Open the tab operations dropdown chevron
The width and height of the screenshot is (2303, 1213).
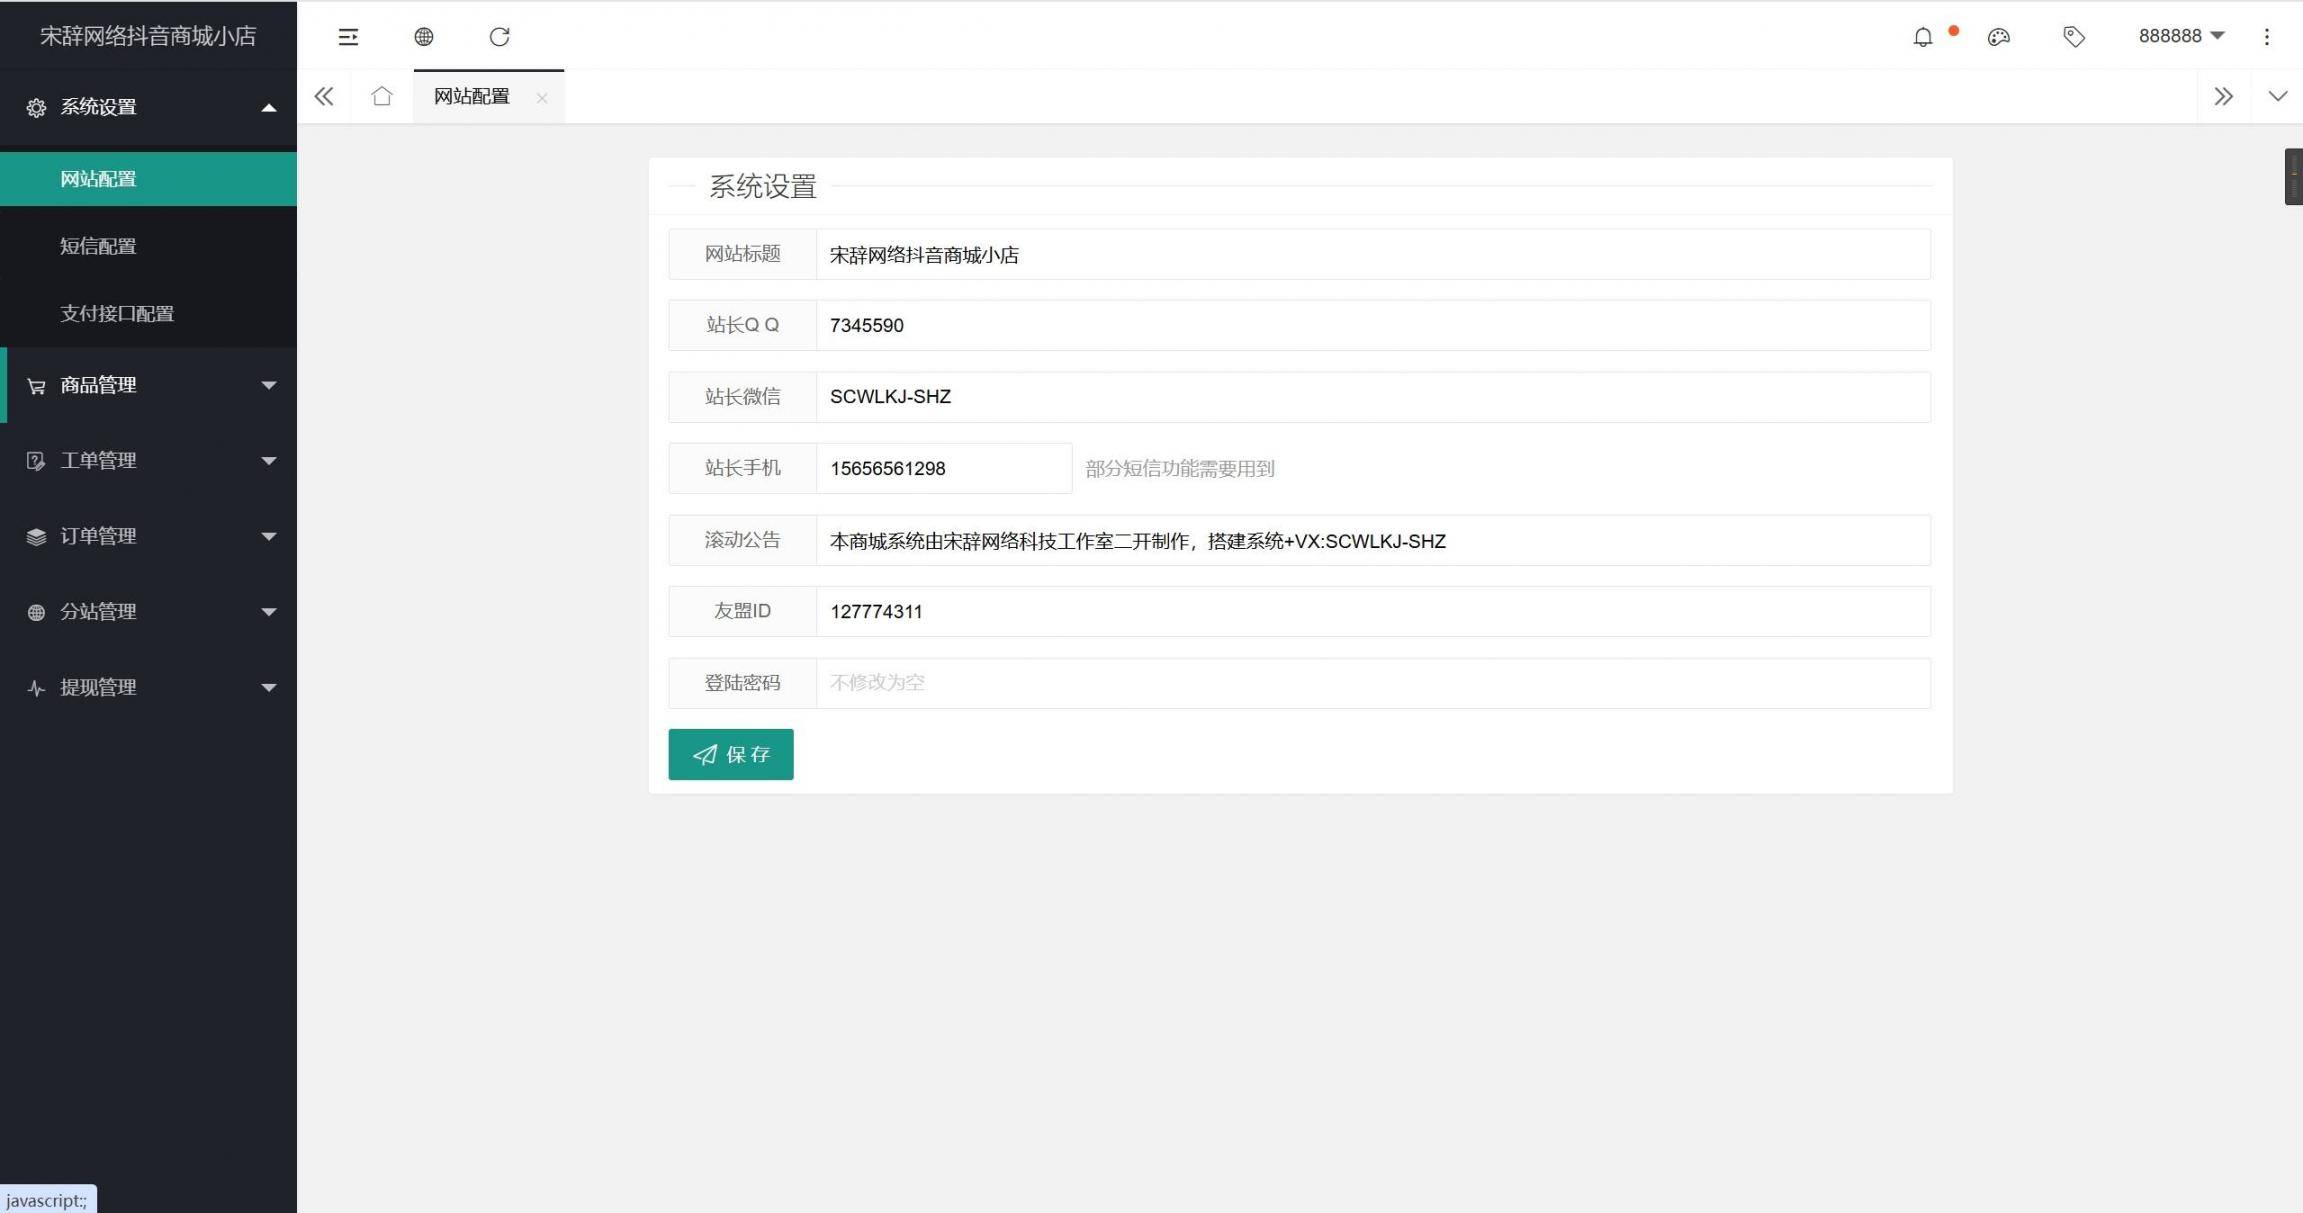click(2277, 97)
